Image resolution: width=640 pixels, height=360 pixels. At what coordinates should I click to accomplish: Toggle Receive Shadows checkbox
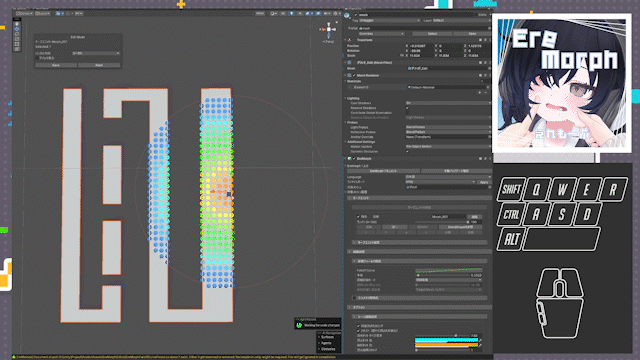407,108
